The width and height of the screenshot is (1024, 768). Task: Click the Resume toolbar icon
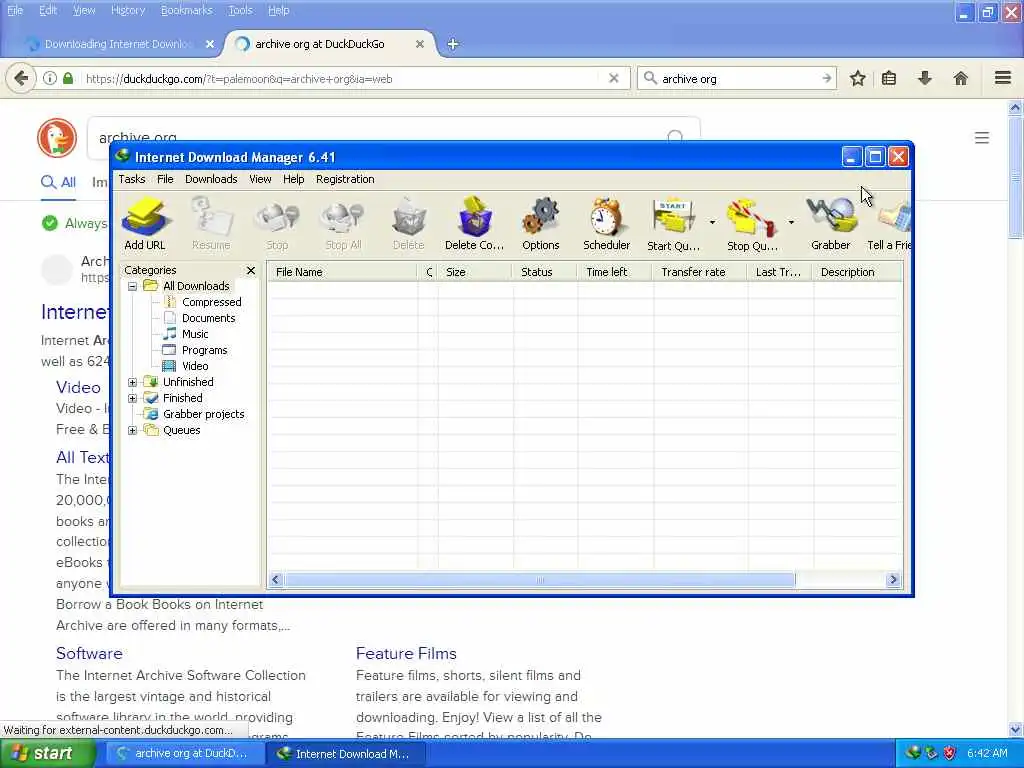click(211, 224)
